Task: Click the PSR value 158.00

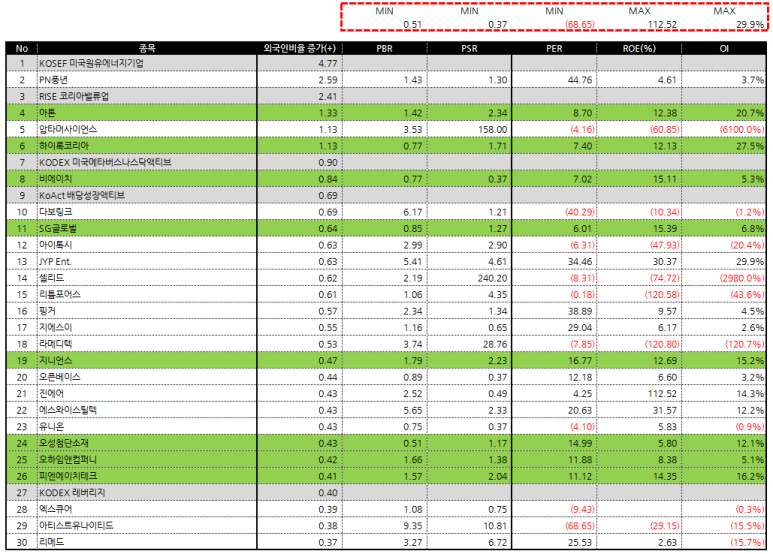Action: tap(492, 130)
